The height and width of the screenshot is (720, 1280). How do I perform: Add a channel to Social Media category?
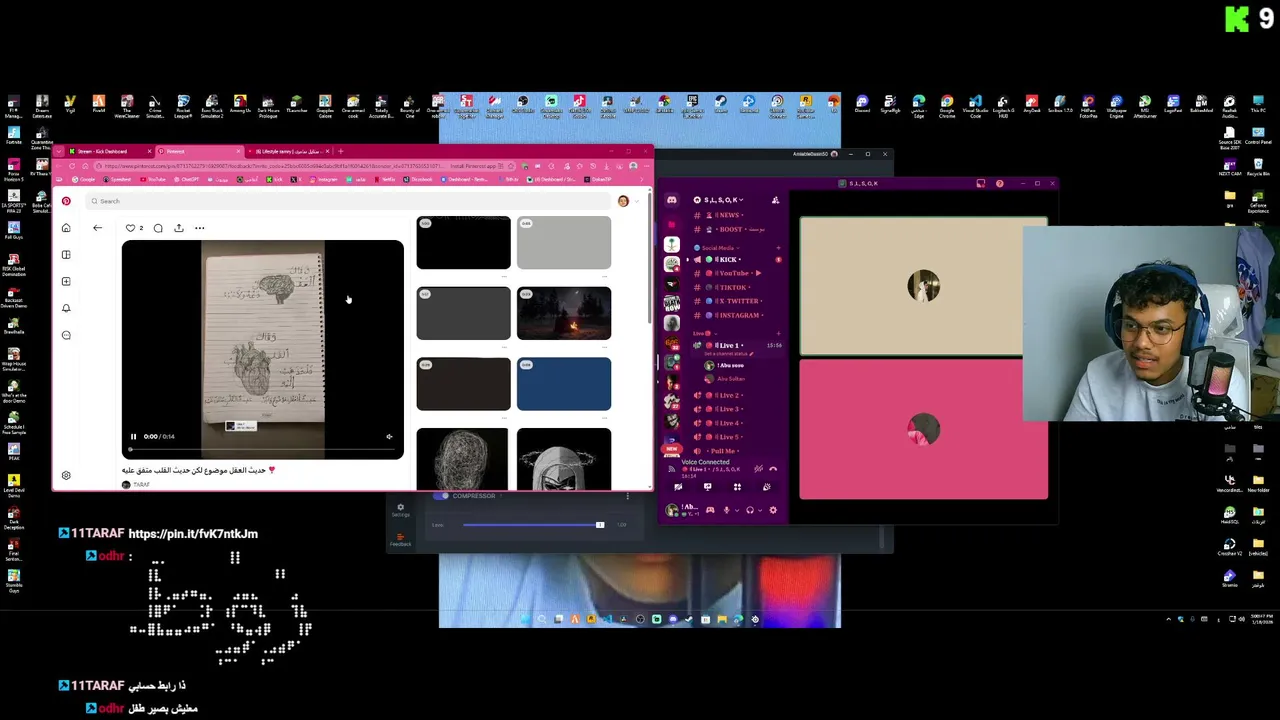tap(778, 248)
